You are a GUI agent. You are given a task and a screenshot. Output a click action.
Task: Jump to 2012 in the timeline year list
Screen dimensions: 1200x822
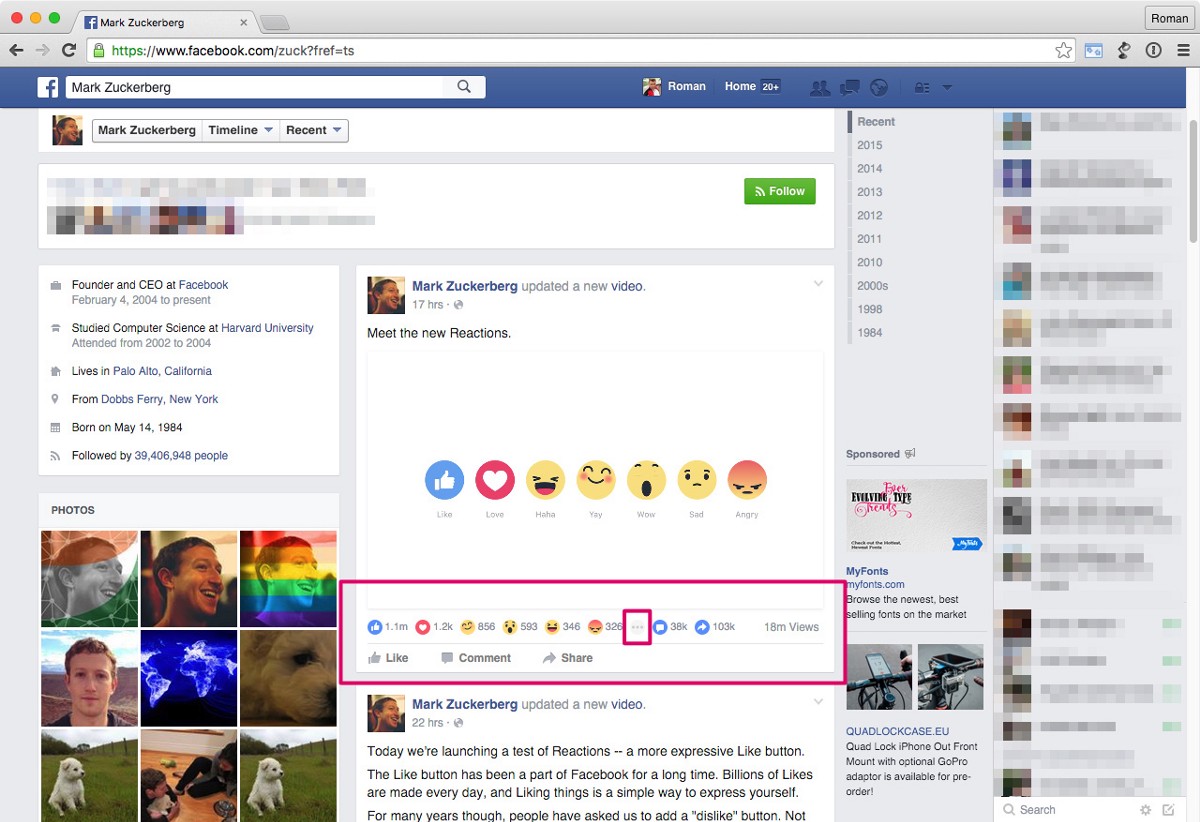click(870, 215)
